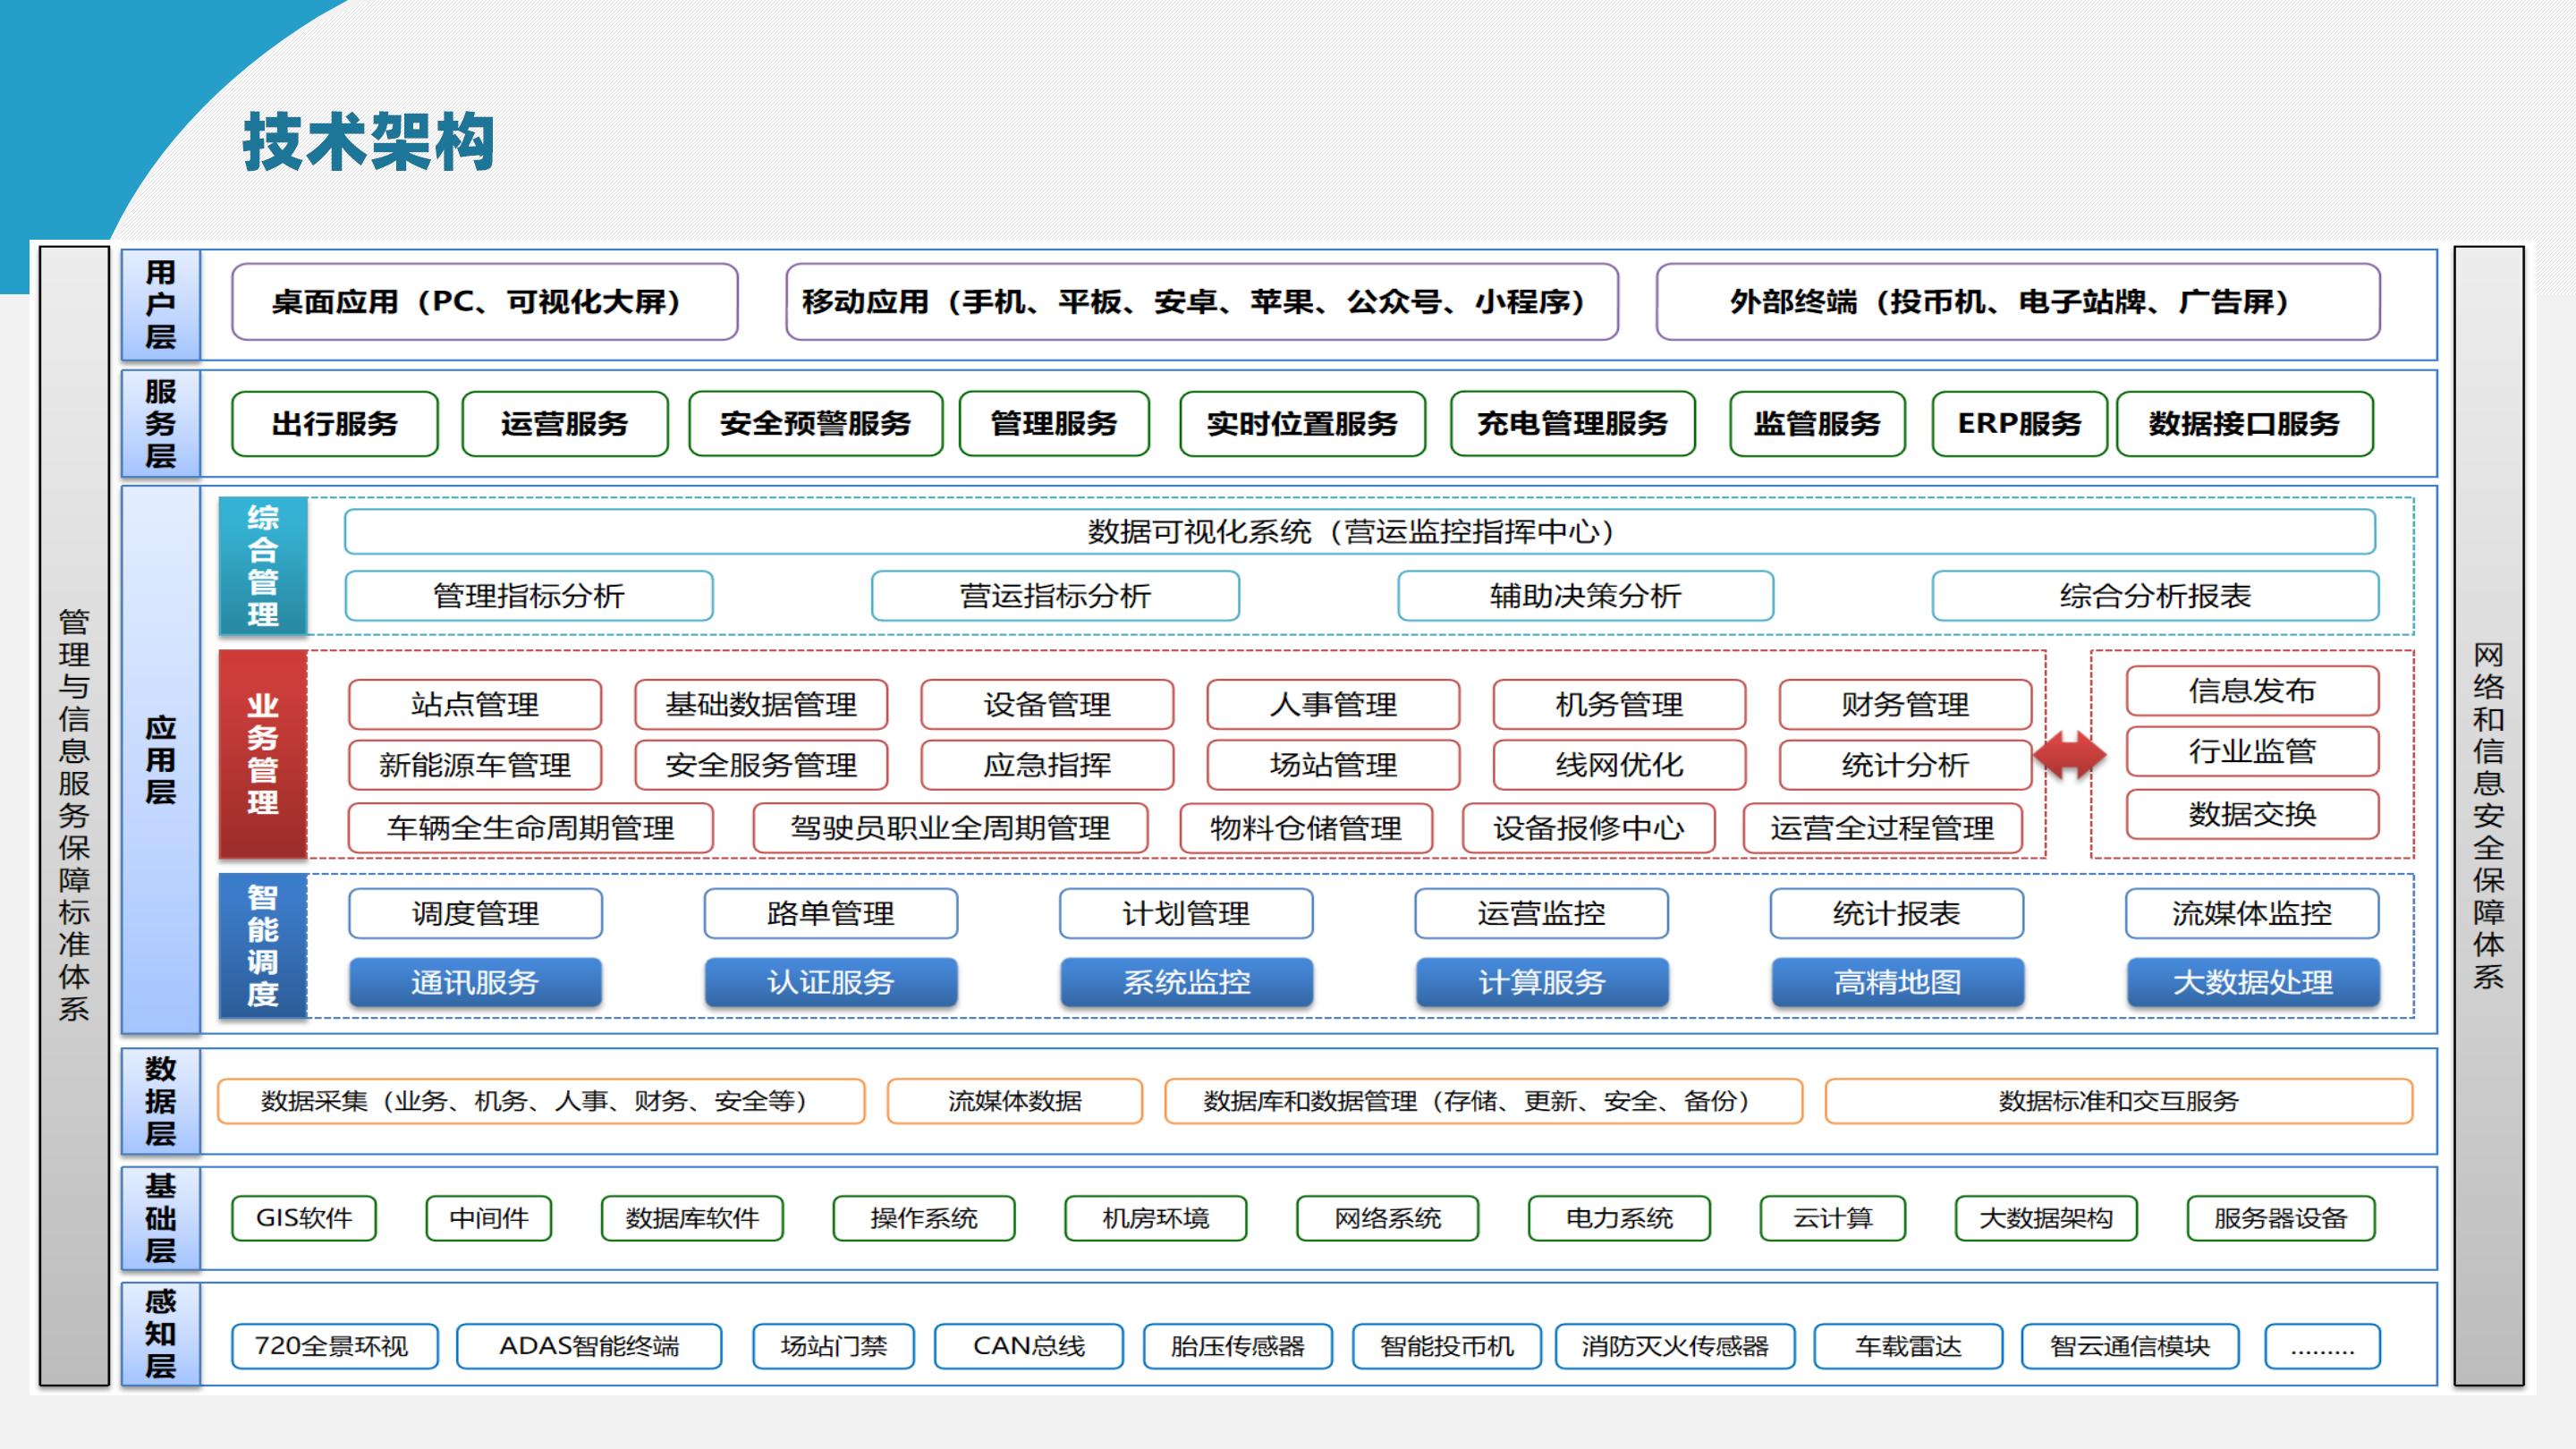The image size is (2576, 1449).
Task: Select the 流媒体数据 data box
Action: 1014,1101
